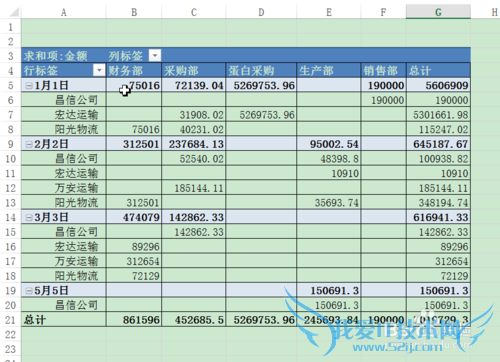The width and height of the screenshot is (500, 362).
Task: Open the column labels filter dropdown
Action: (x=155, y=55)
